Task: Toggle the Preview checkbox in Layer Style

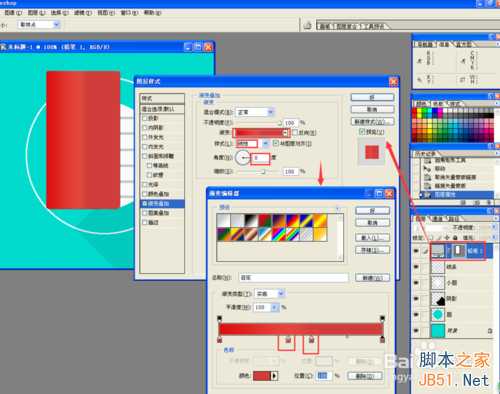Action: [x=362, y=132]
